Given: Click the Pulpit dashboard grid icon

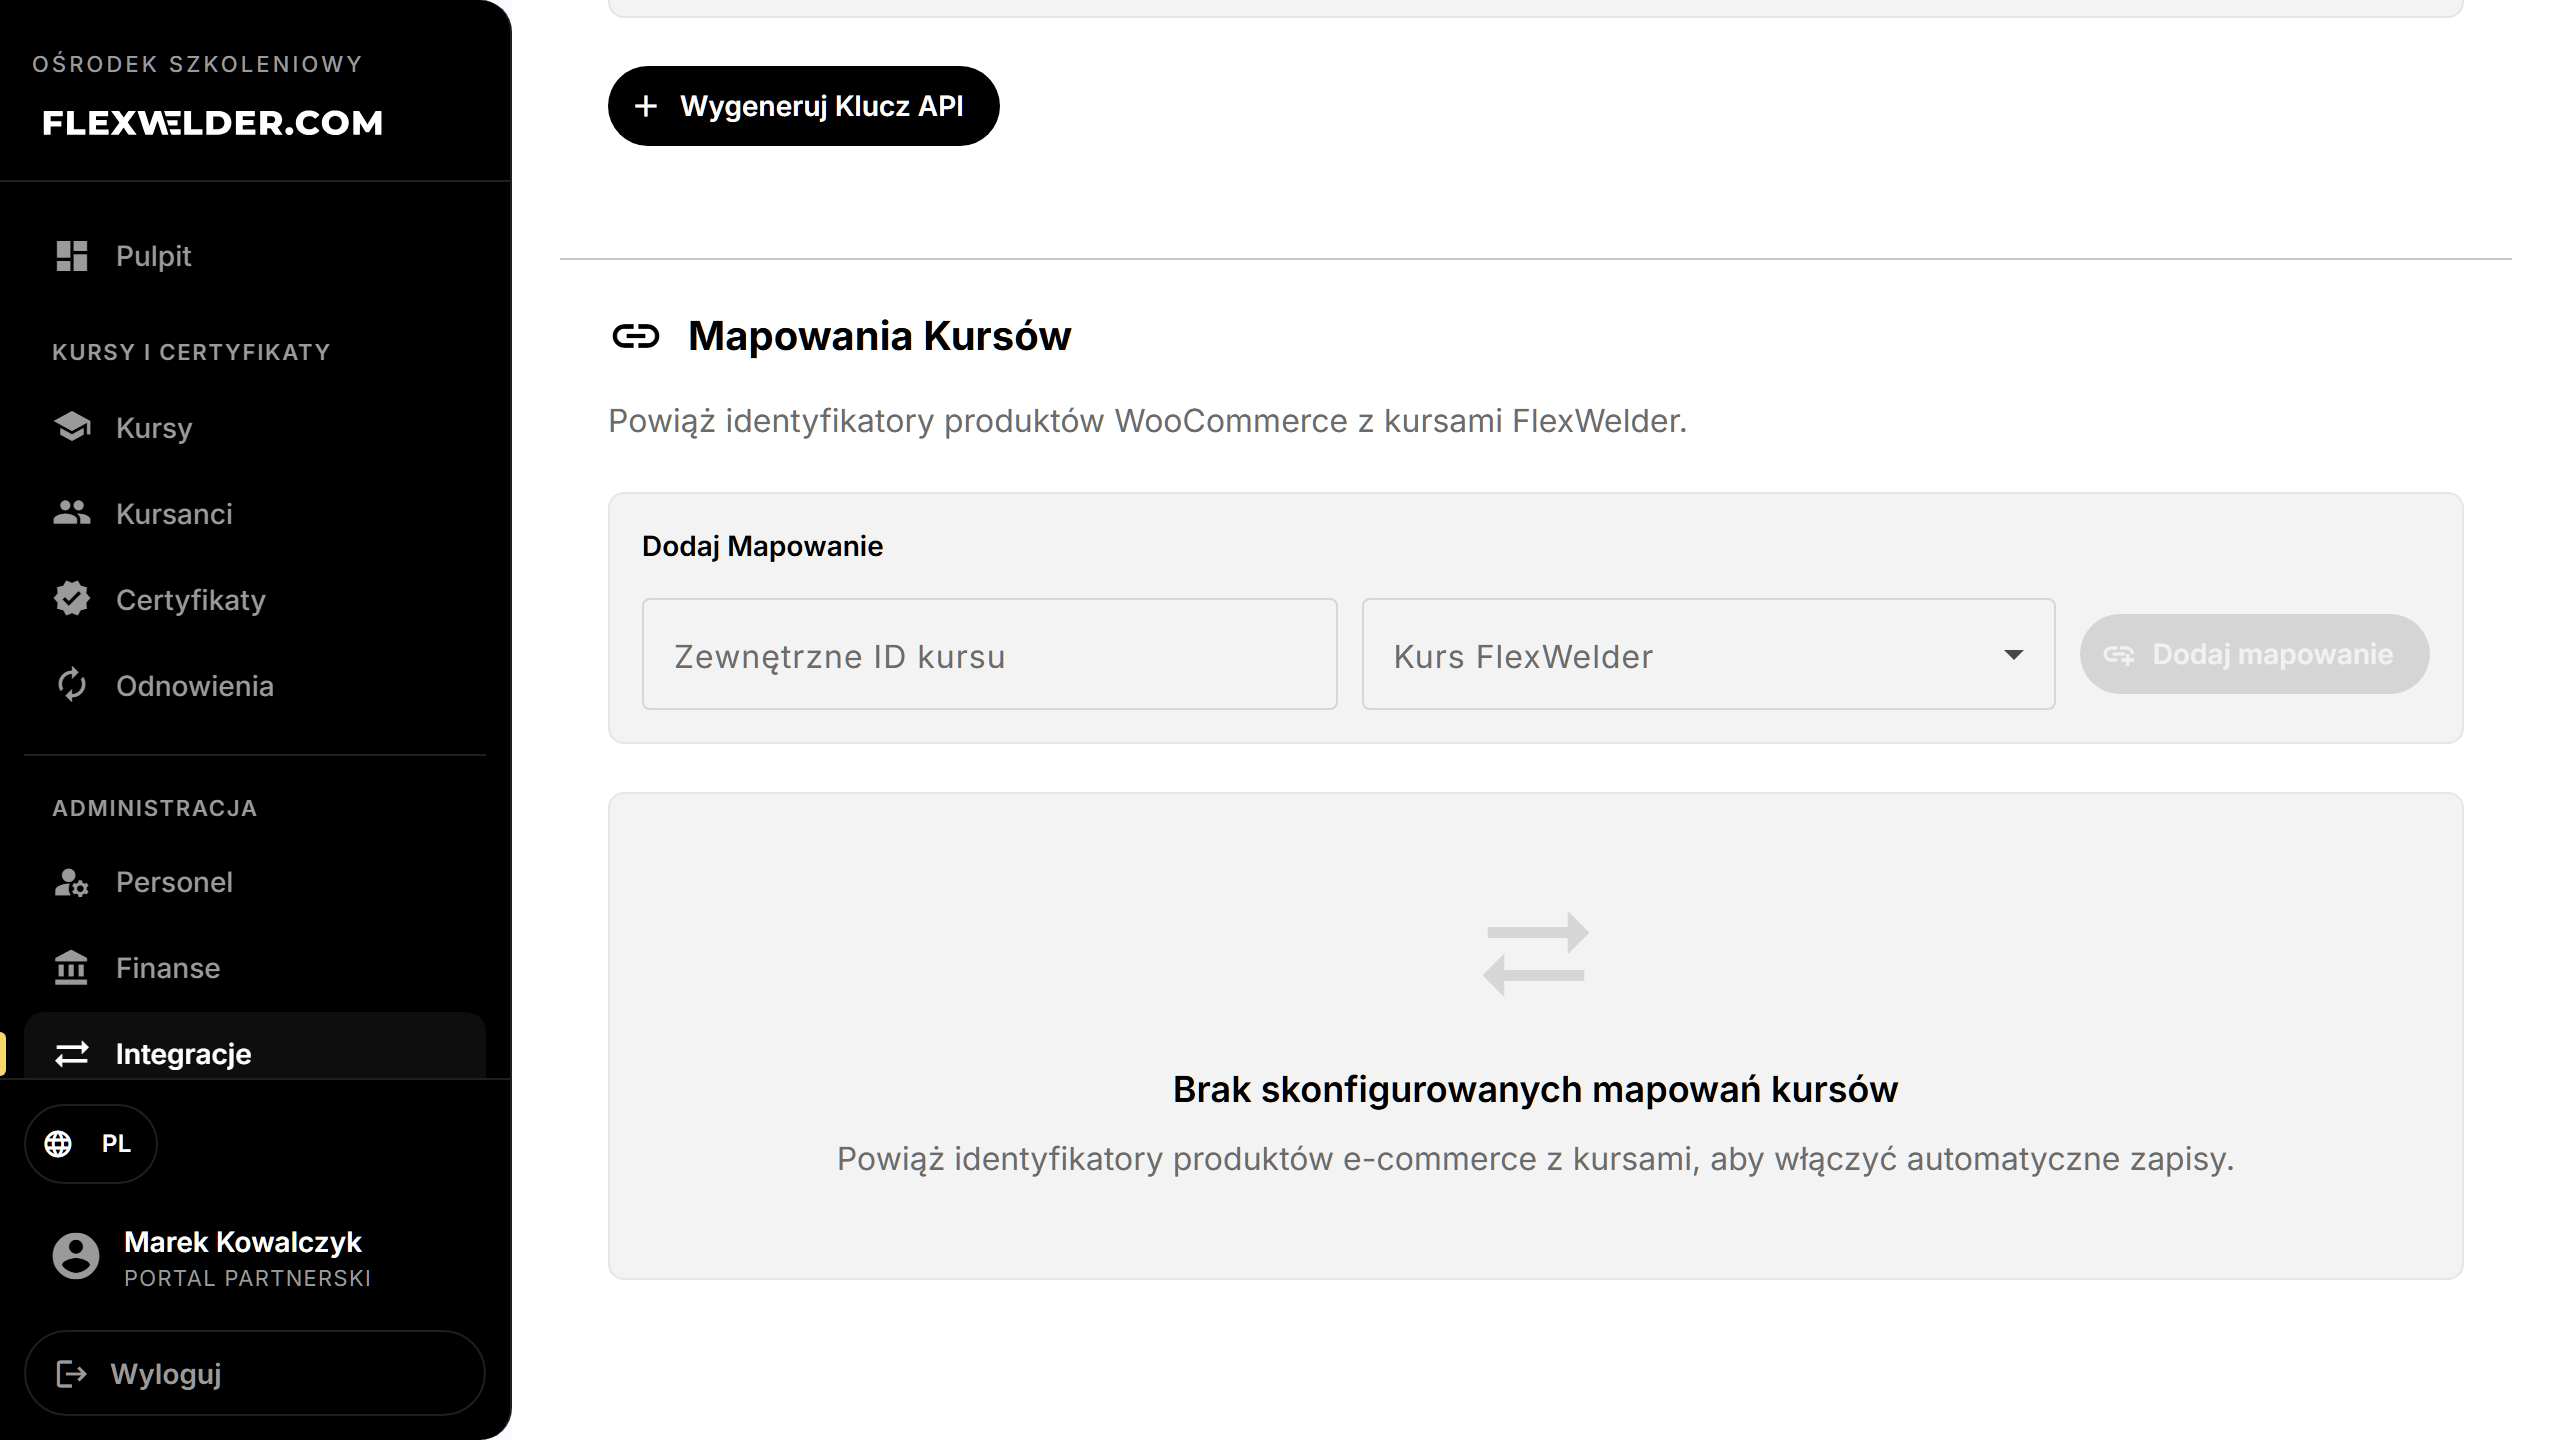Looking at the screenshot, I should pyautogui.click(x=72, y=256).
